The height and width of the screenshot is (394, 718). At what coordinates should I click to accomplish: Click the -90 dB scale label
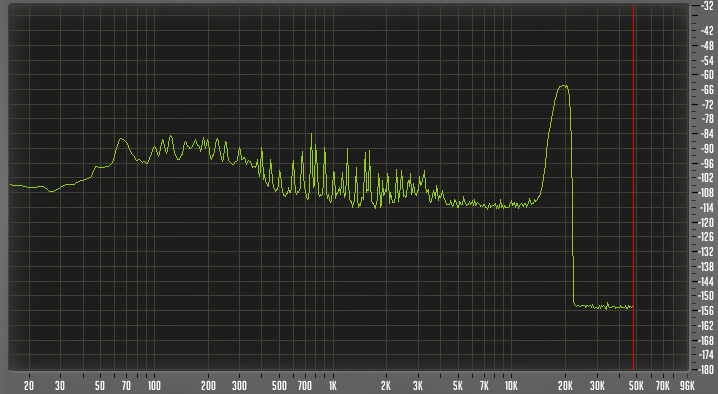pos(707,149)
